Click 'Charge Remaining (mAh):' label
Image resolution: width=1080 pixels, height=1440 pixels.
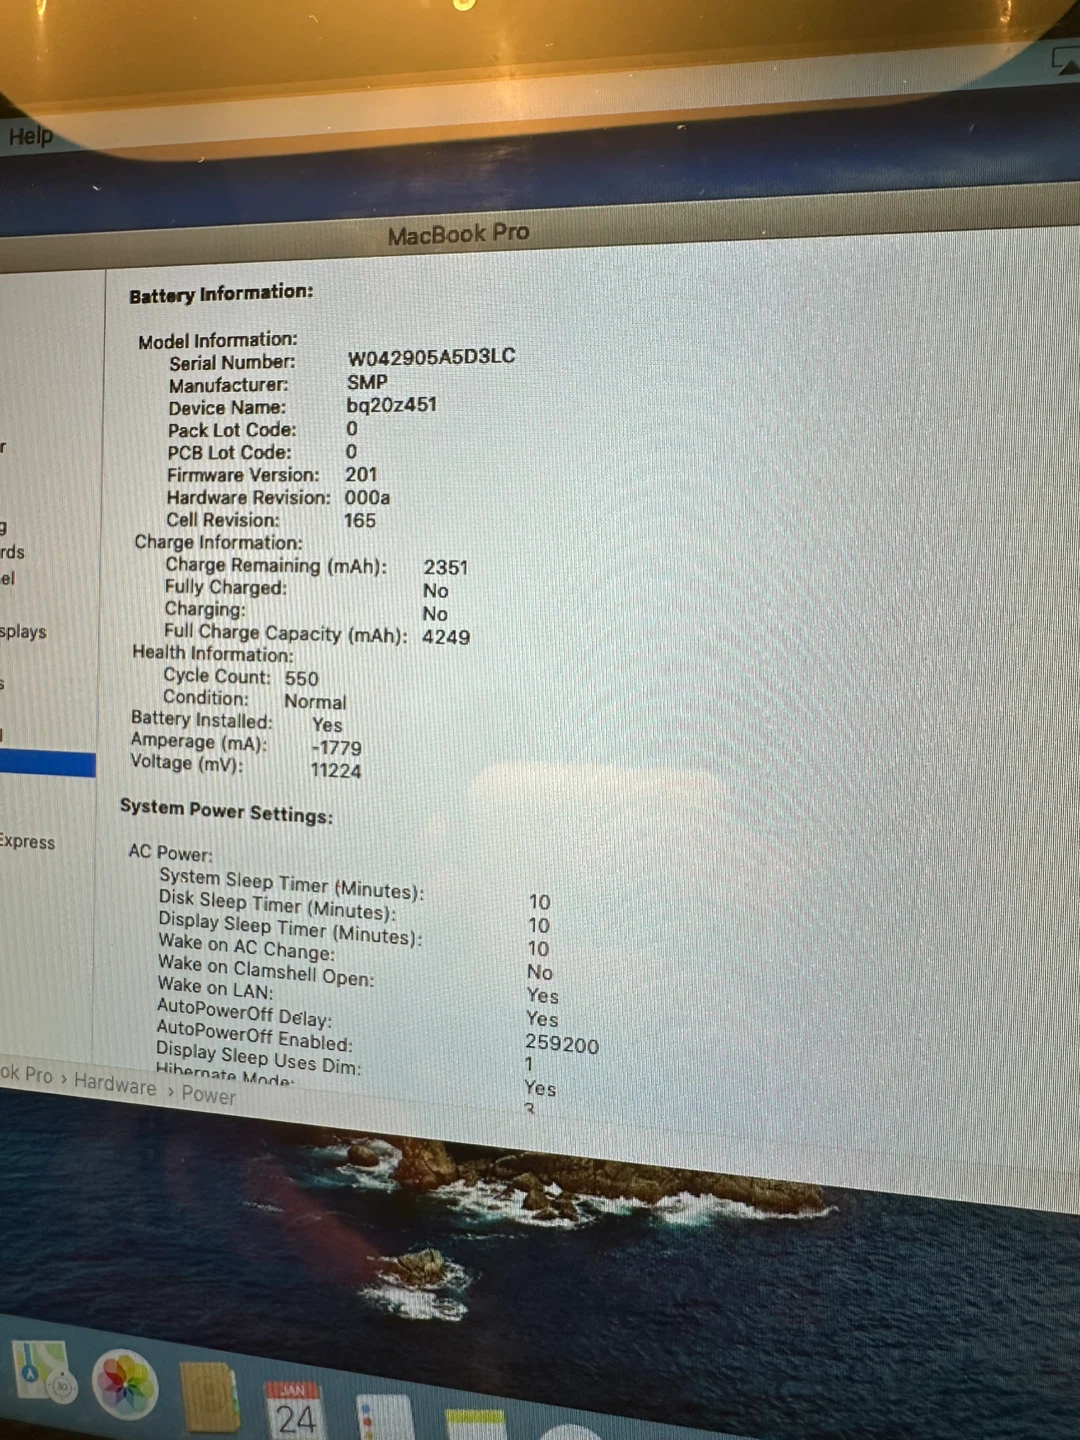tap(276, 565)
